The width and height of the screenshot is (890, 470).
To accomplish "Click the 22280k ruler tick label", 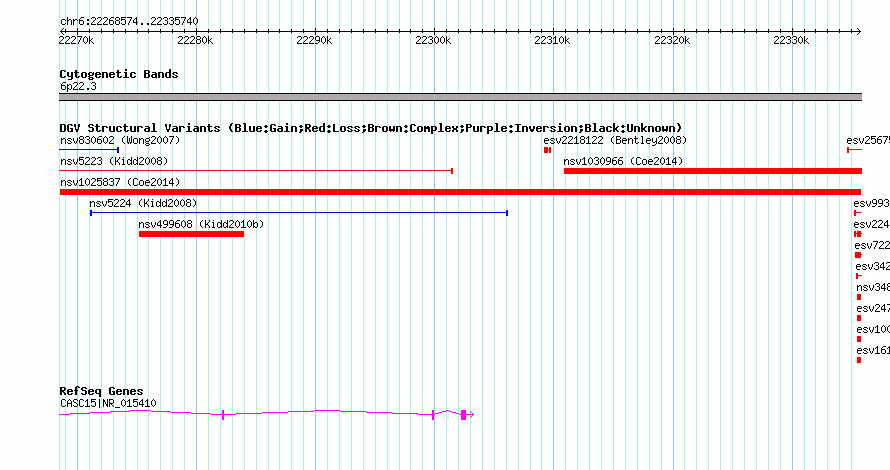I will tap(195, 40).
